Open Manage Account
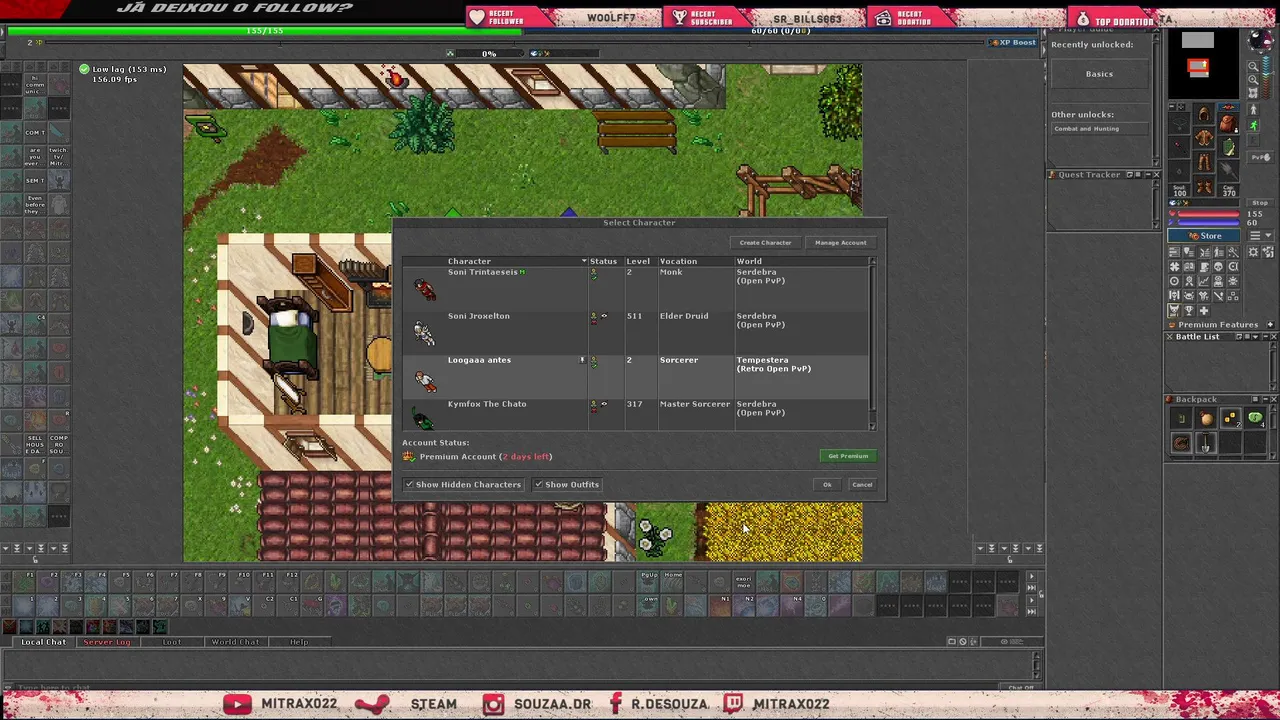 coord(840,243)
